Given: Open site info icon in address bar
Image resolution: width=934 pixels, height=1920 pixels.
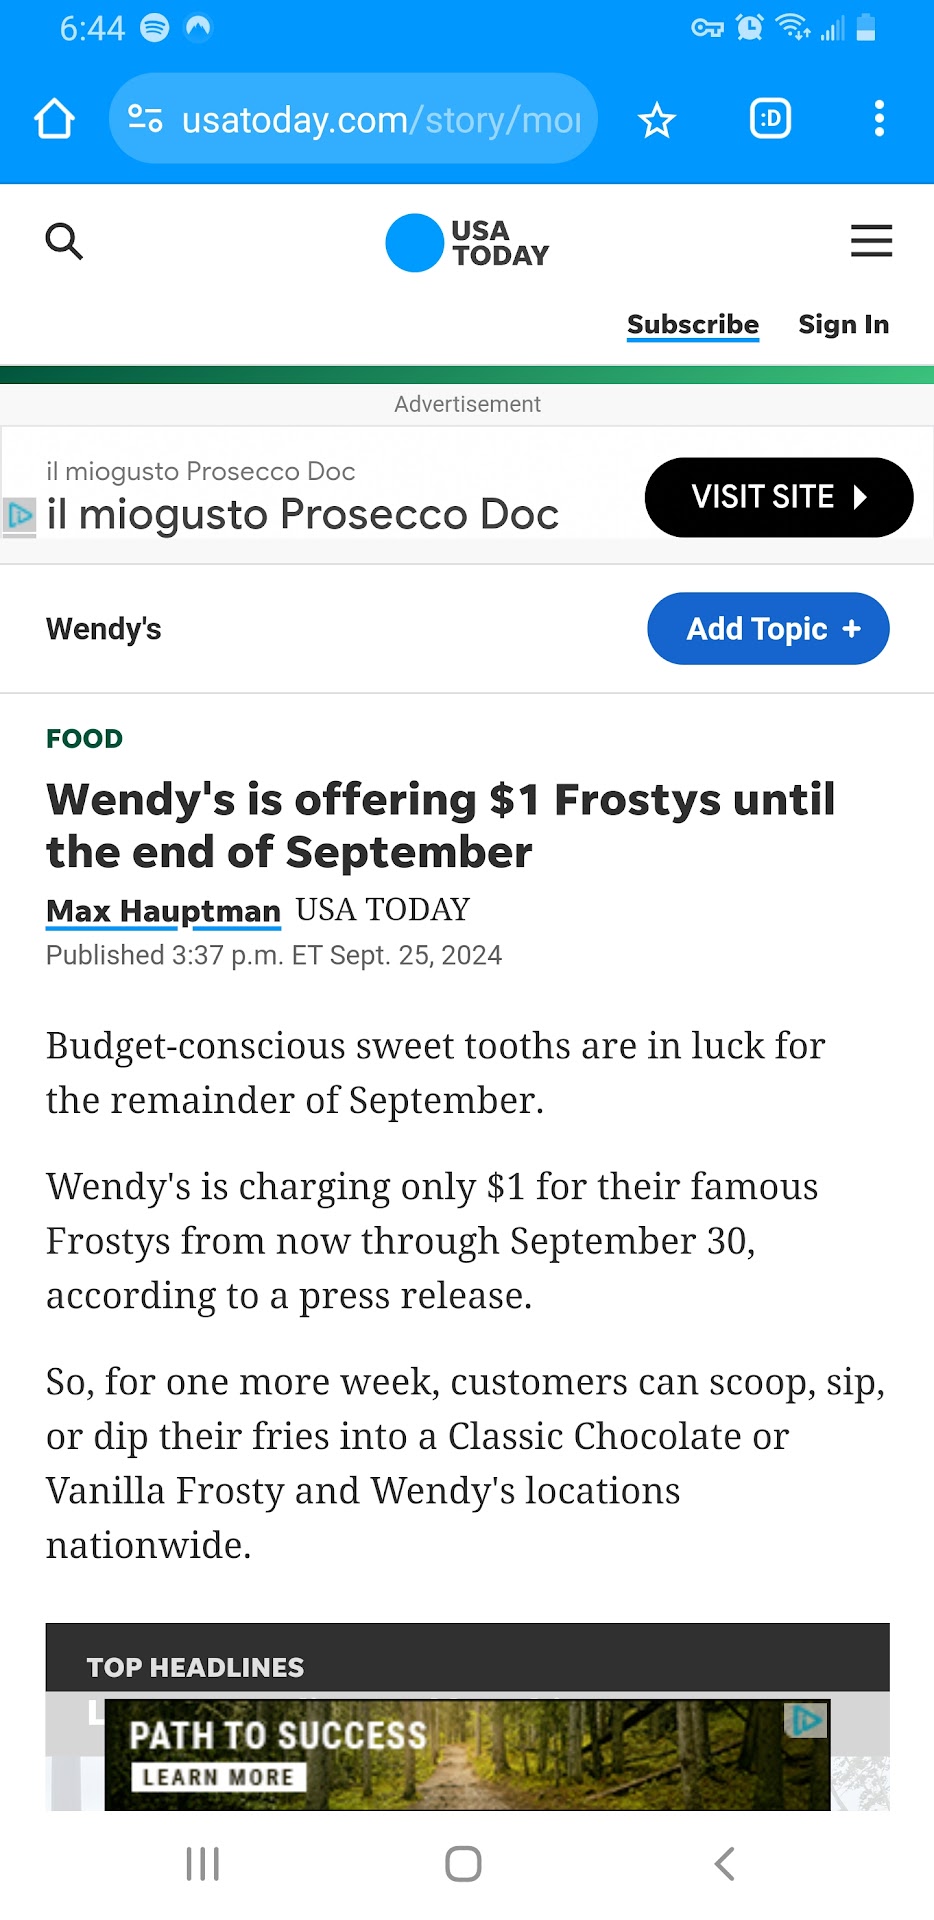Looking at the screenshot, I should (146, 120).
